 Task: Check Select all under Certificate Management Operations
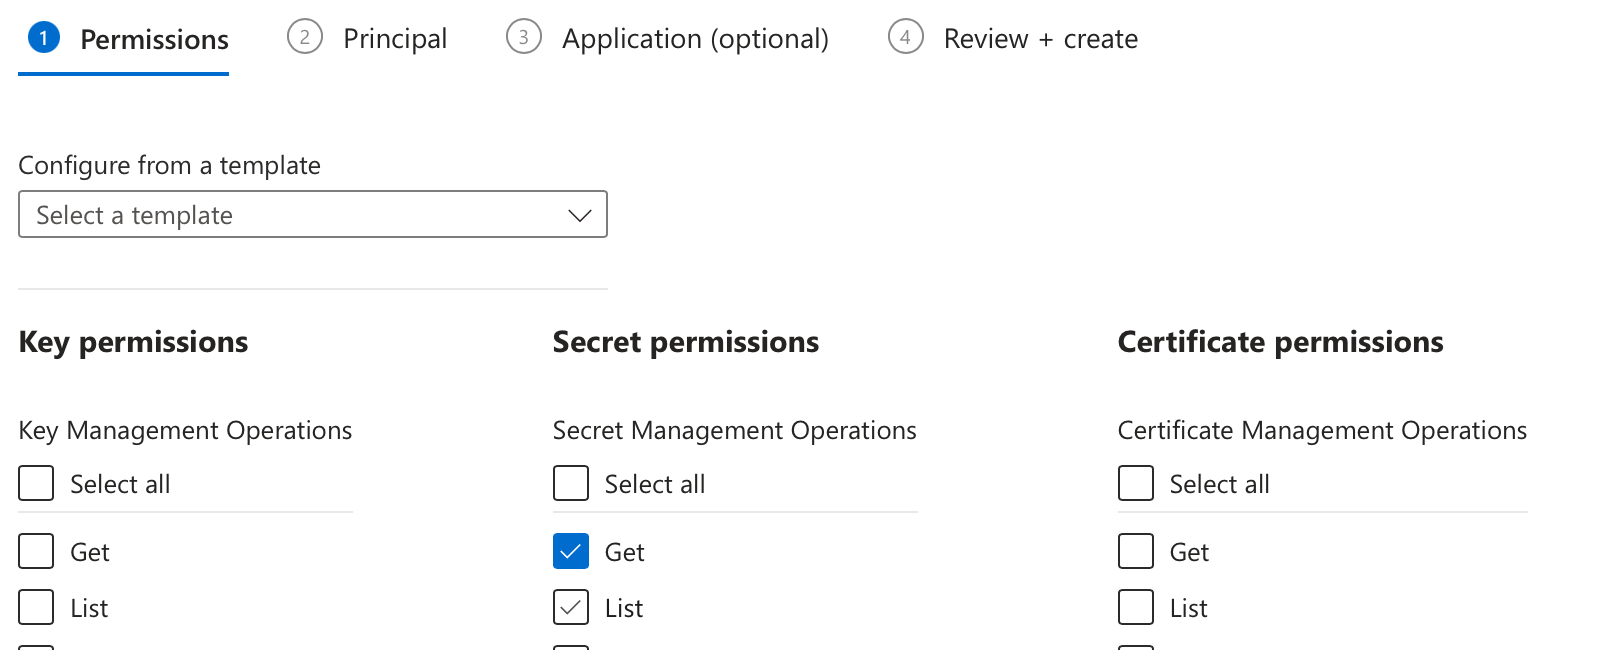click(1136, 484)
